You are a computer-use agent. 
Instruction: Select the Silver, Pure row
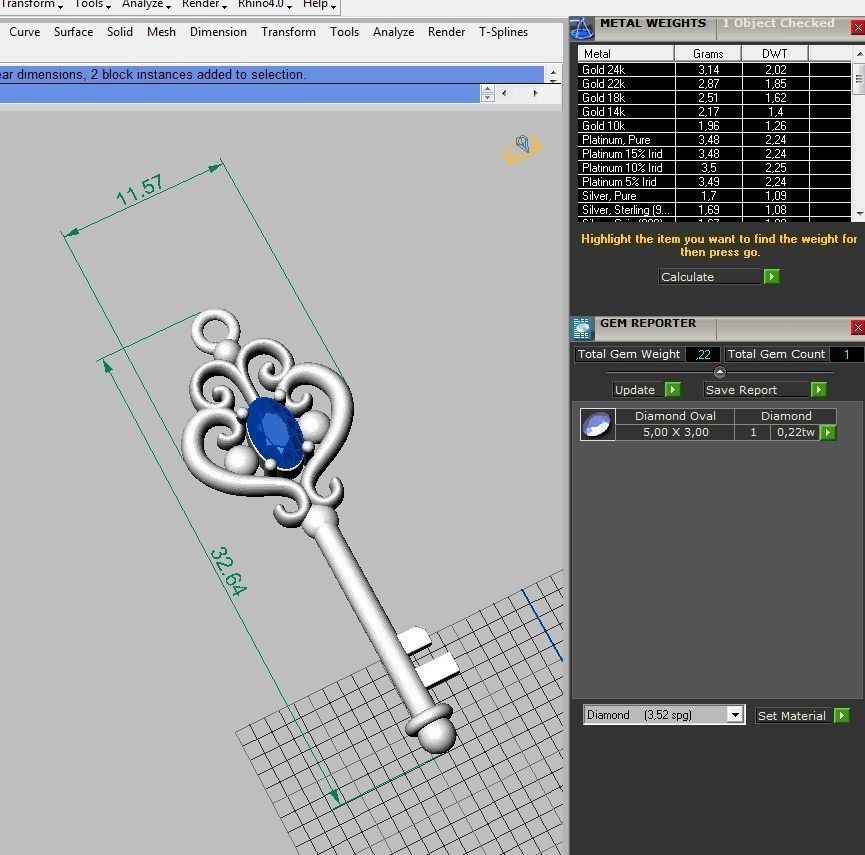click(x=714, y=196)
